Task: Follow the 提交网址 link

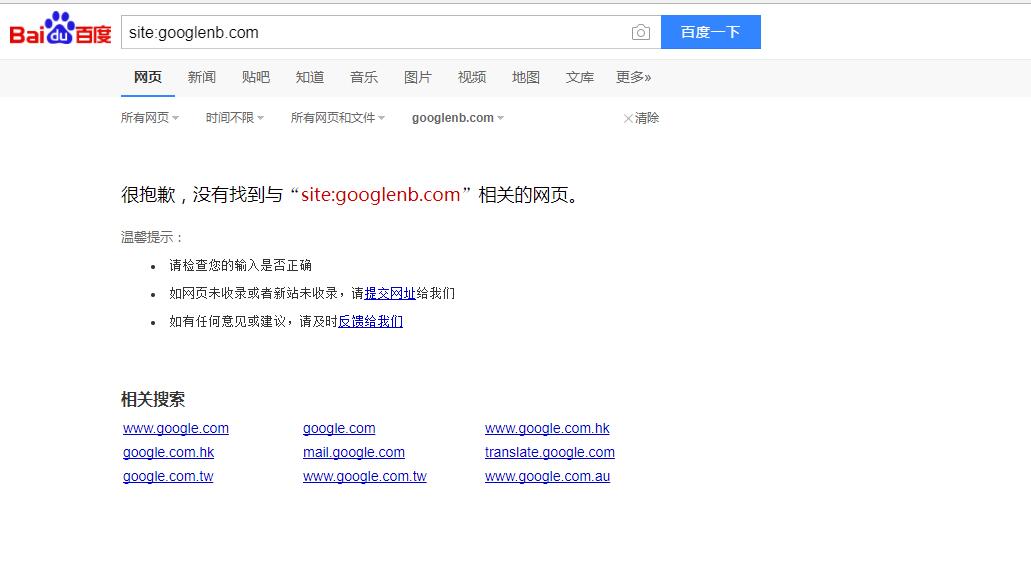Action: click(390, 293)
